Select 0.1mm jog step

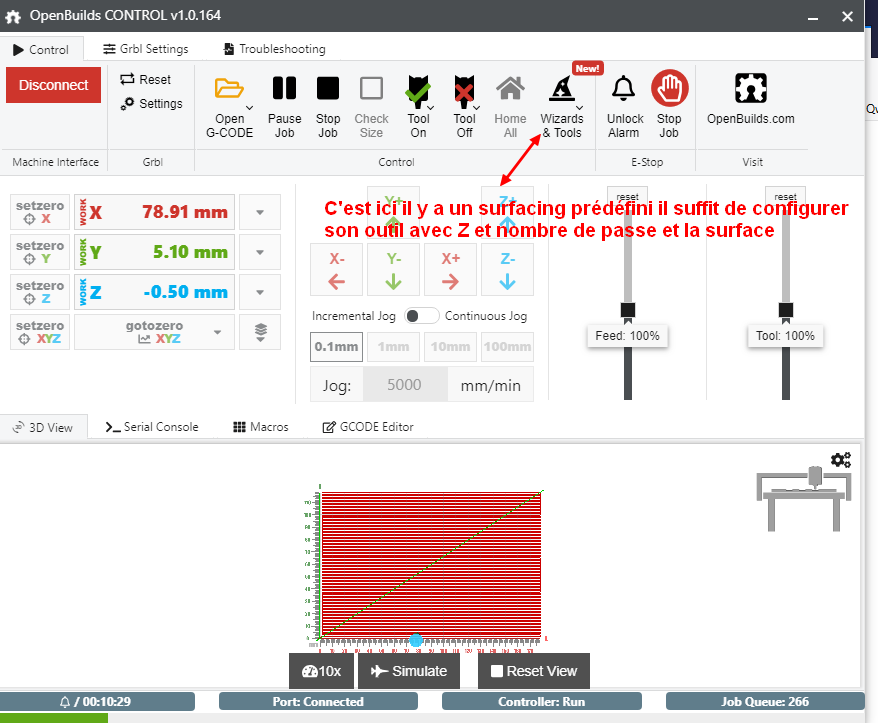pos(337,347)
